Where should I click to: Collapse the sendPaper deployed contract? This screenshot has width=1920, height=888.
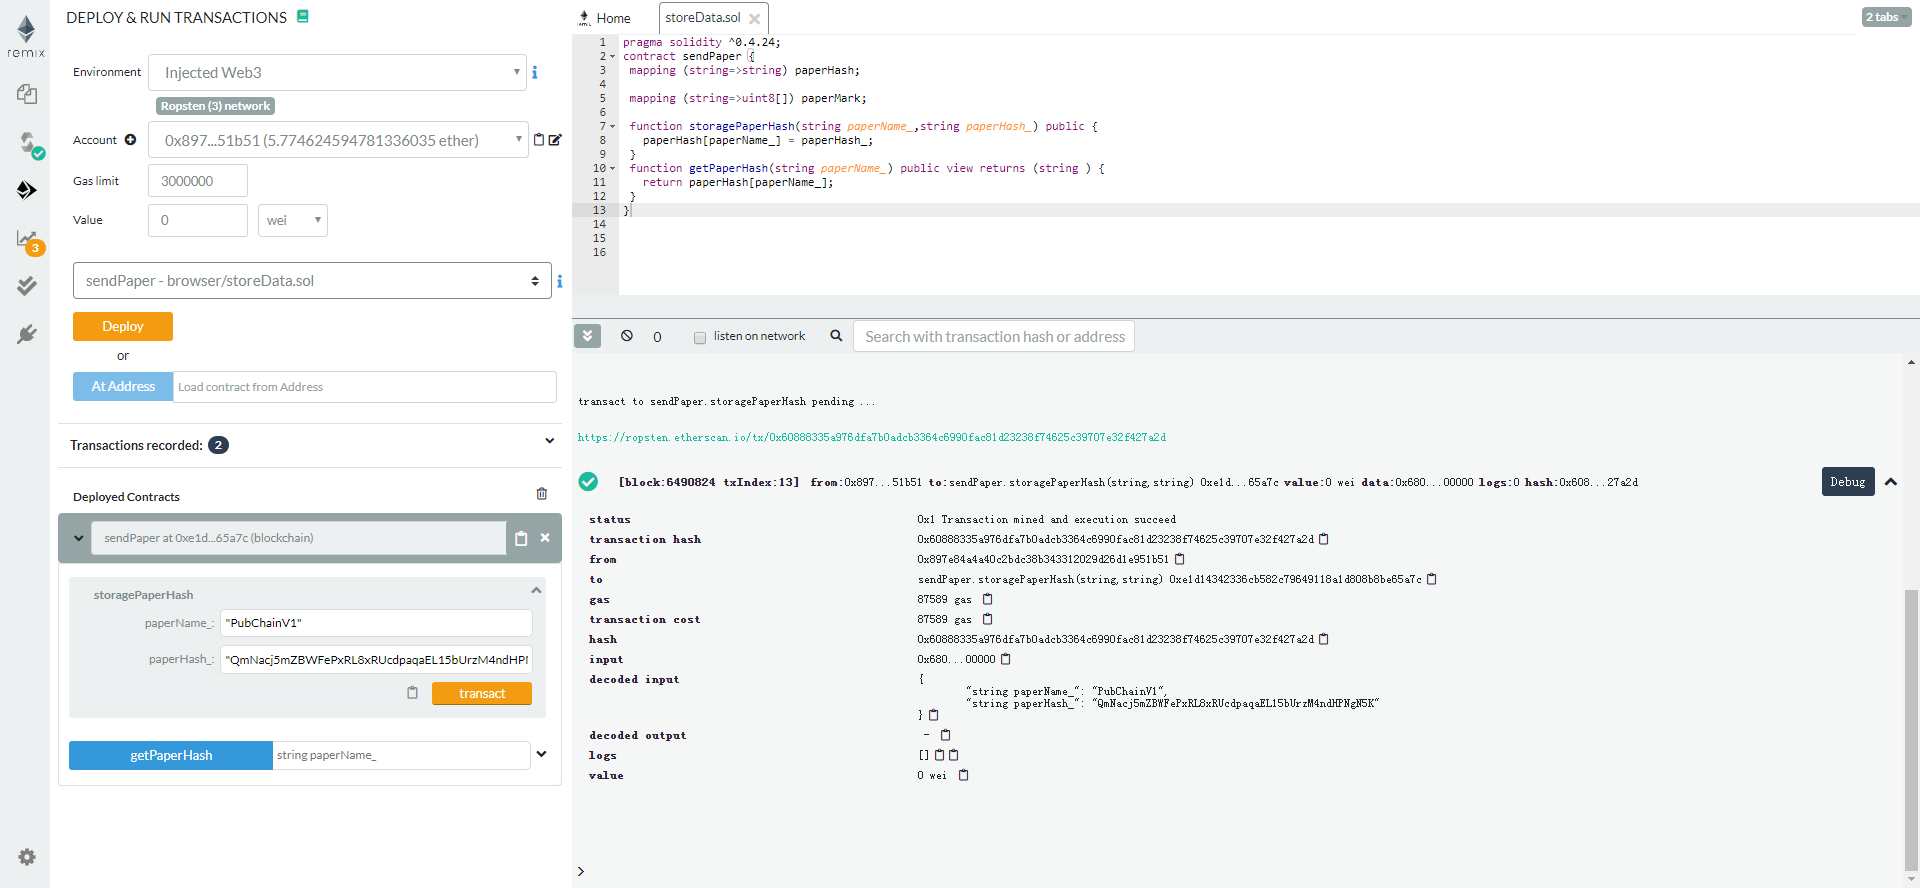click(x=78, y=538)
